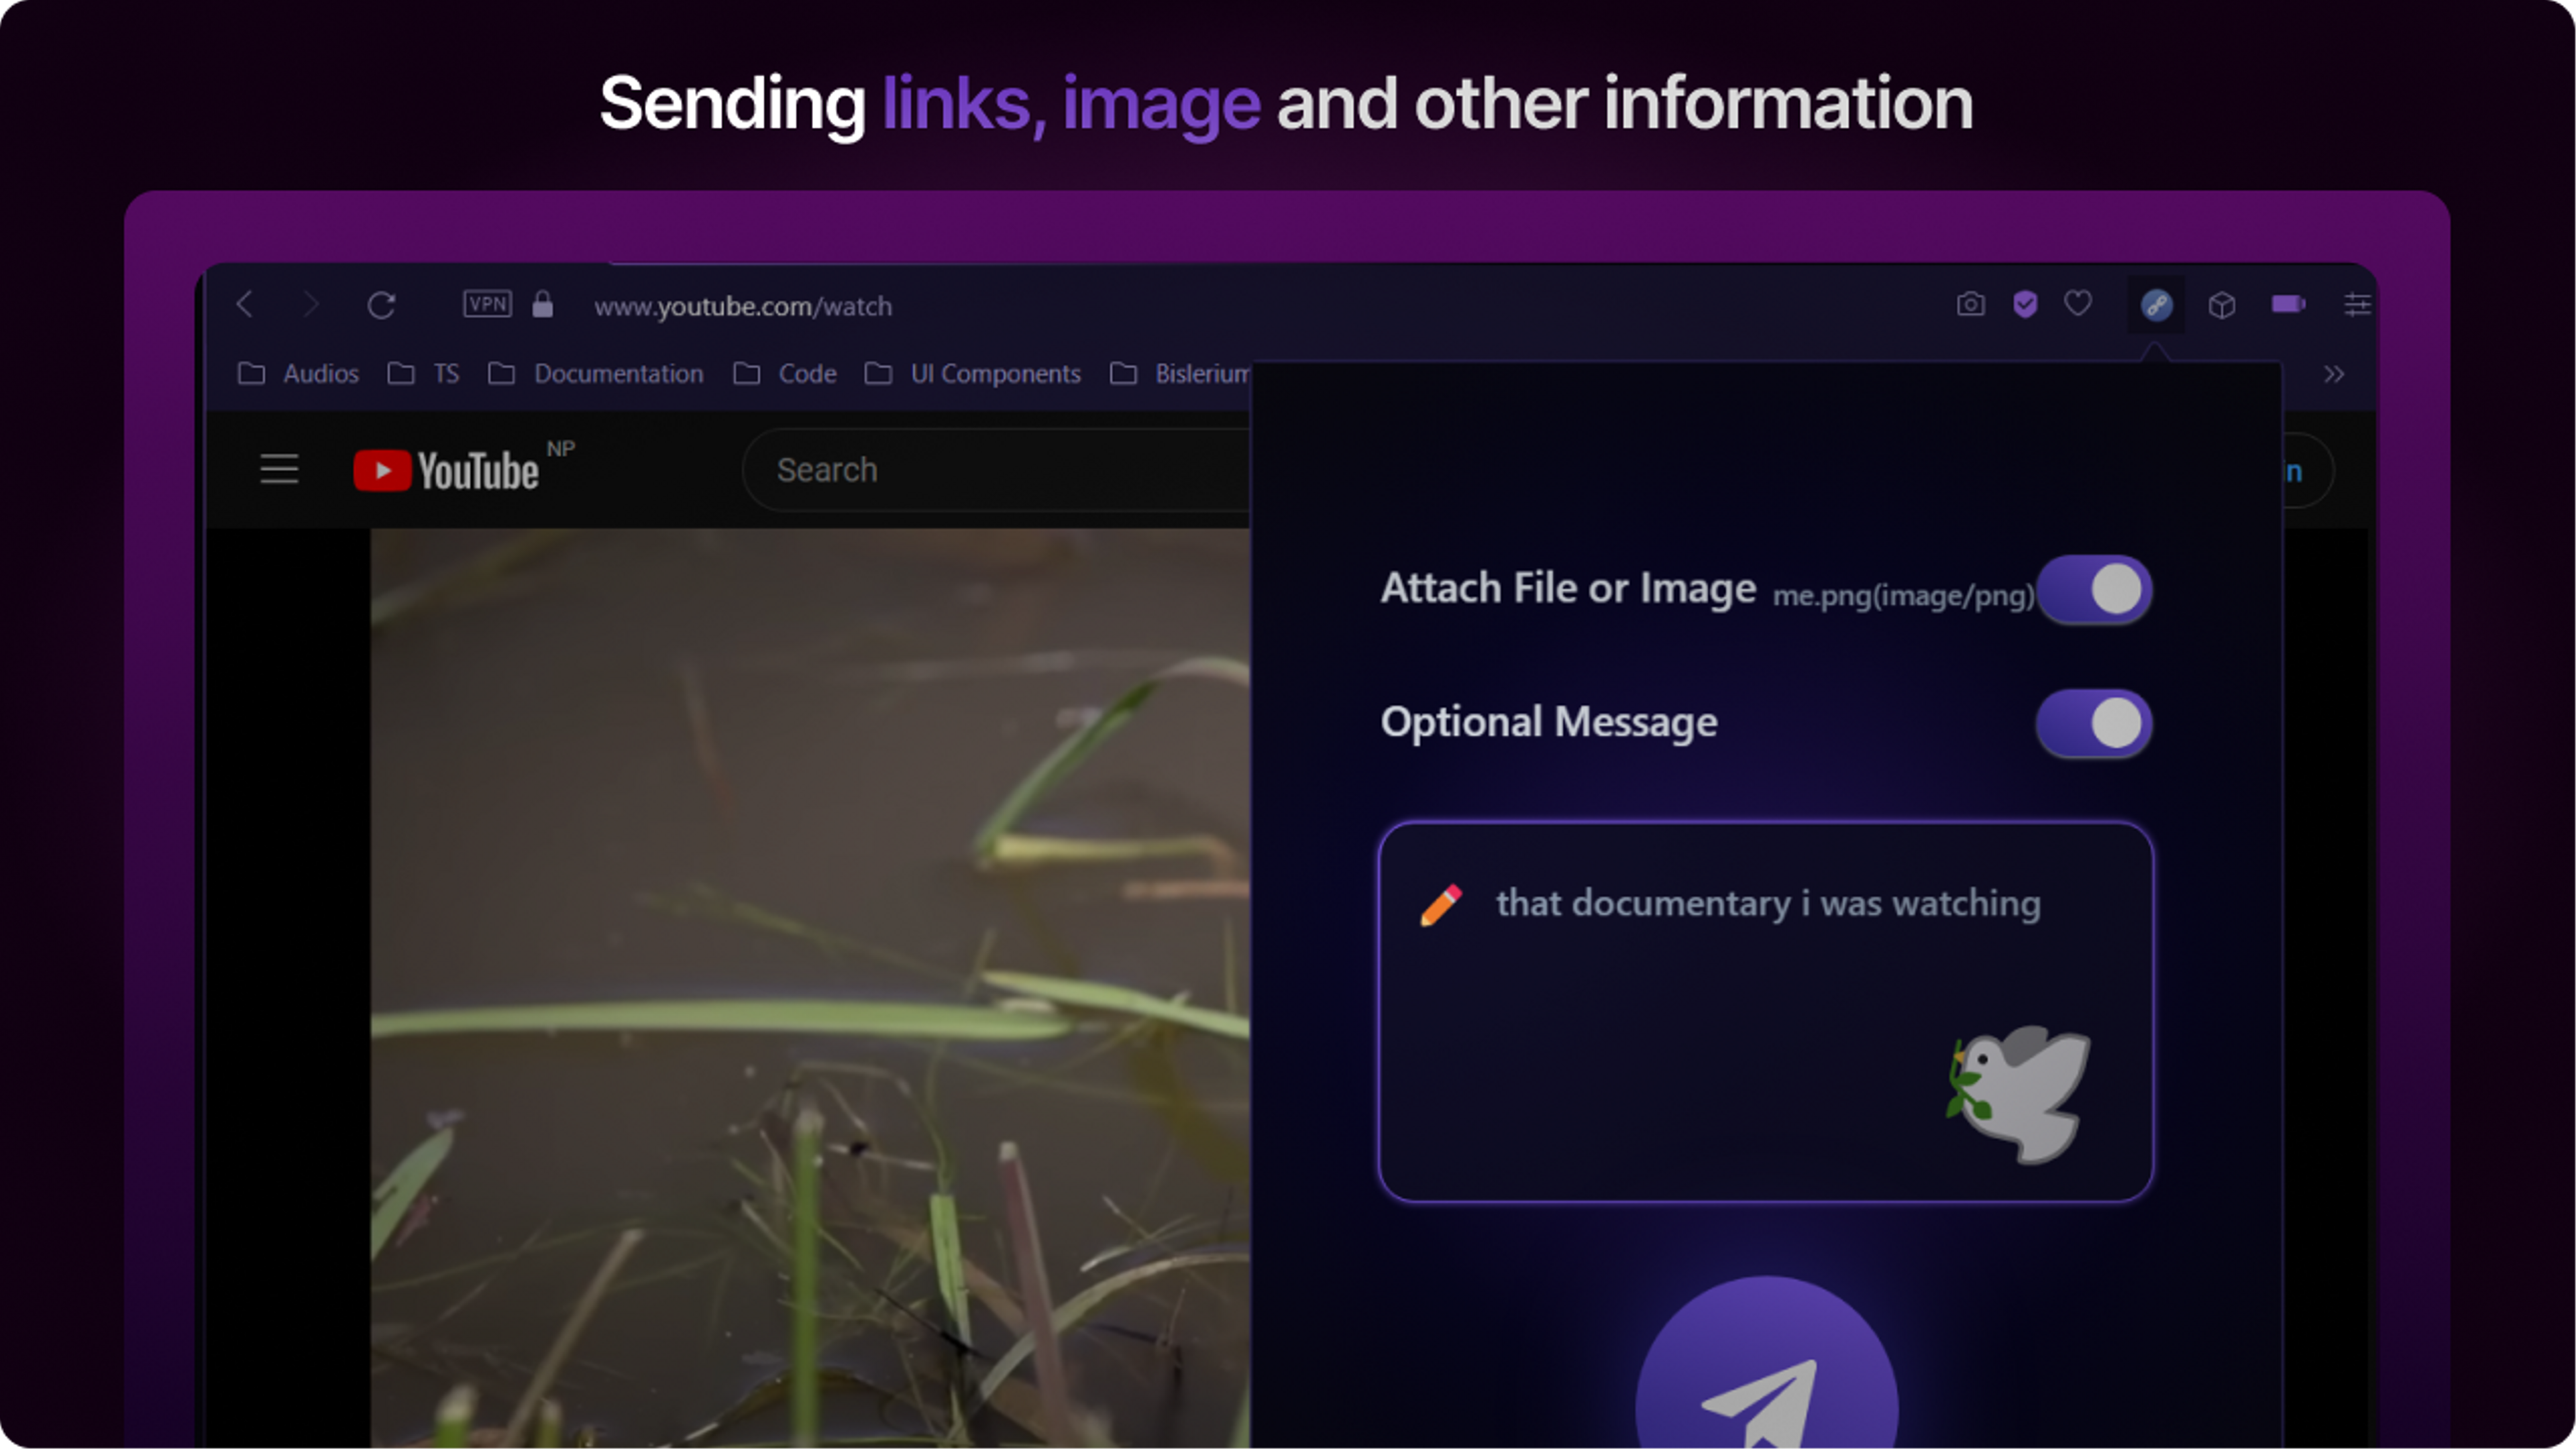Click the pencil icon in the message box
2576x1449 pixels.
pos(1441,905)
